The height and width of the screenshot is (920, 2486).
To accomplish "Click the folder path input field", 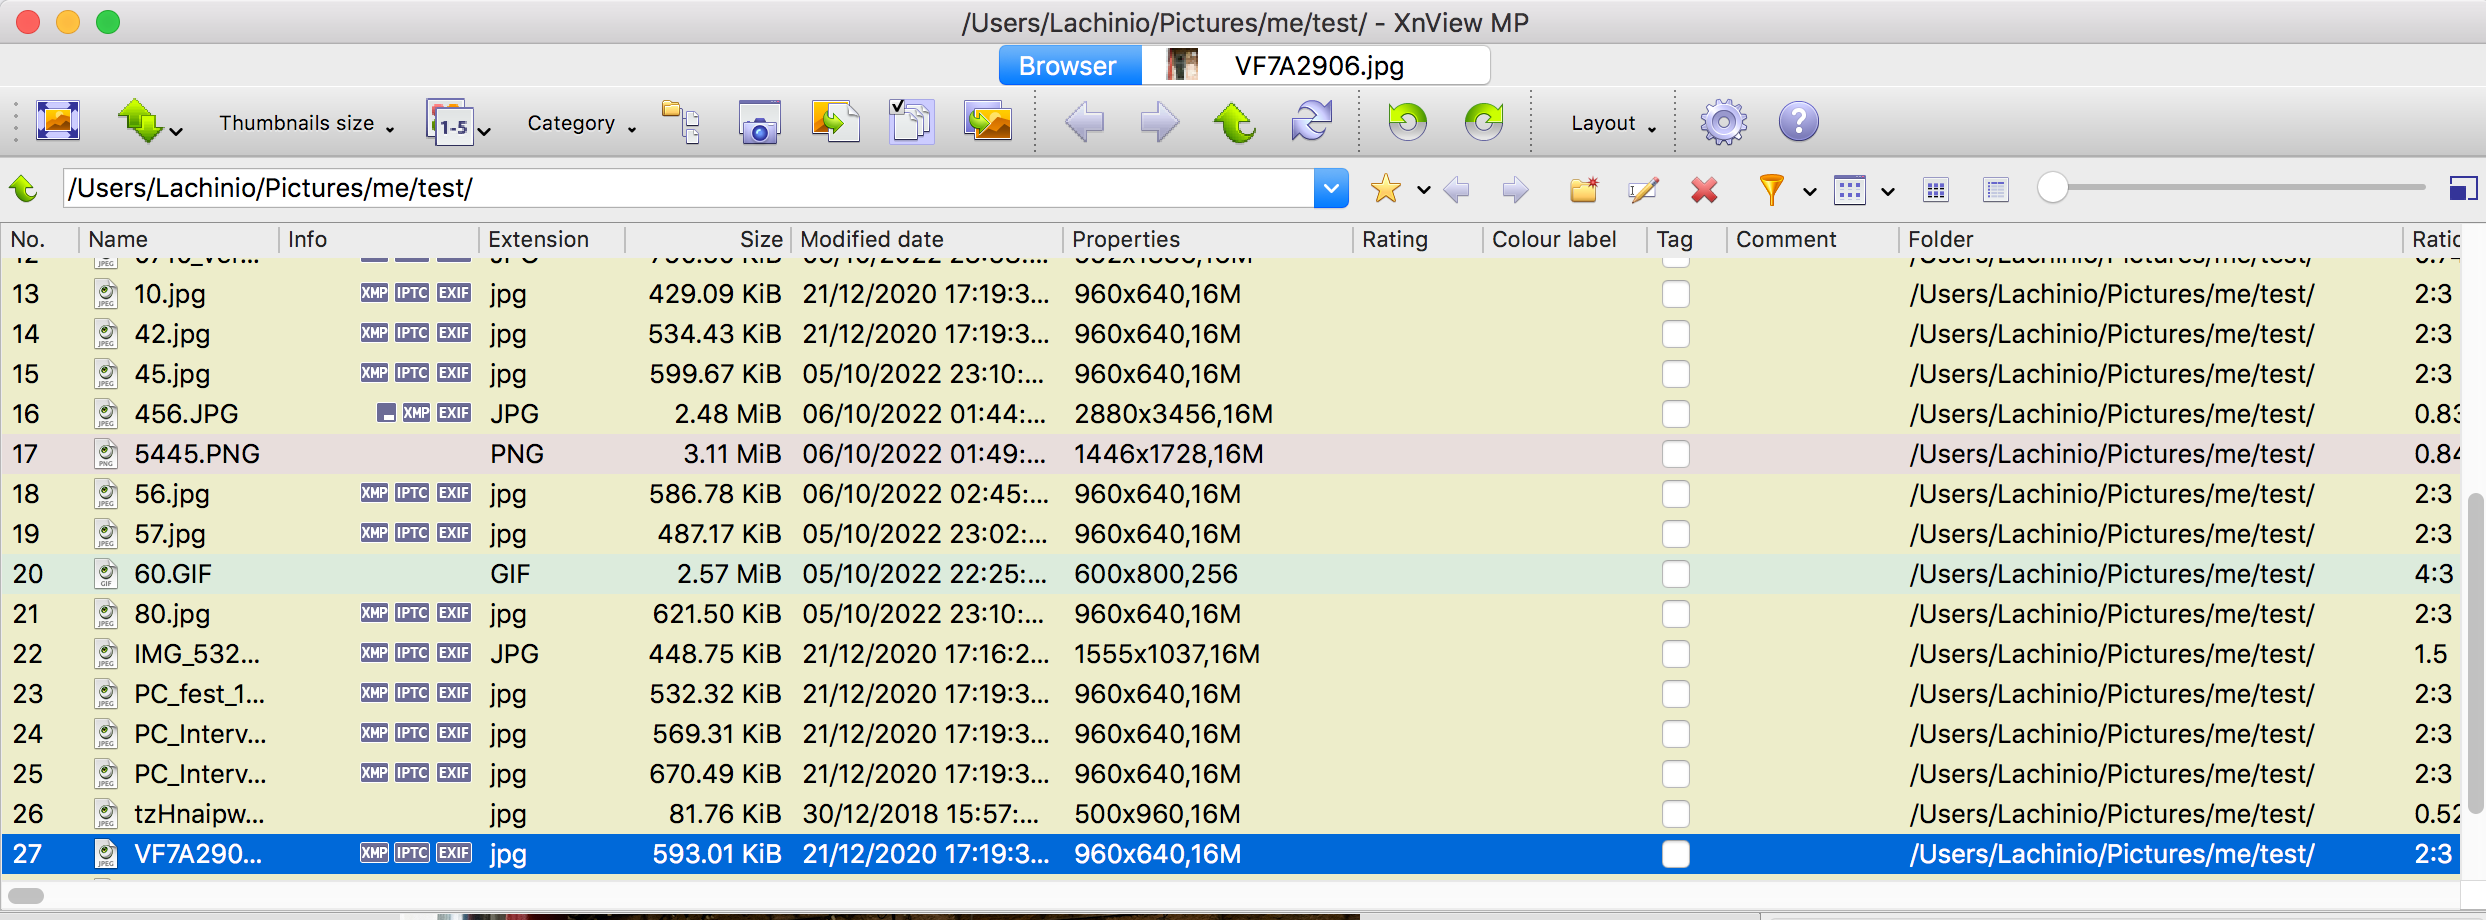I will point(689,188).
